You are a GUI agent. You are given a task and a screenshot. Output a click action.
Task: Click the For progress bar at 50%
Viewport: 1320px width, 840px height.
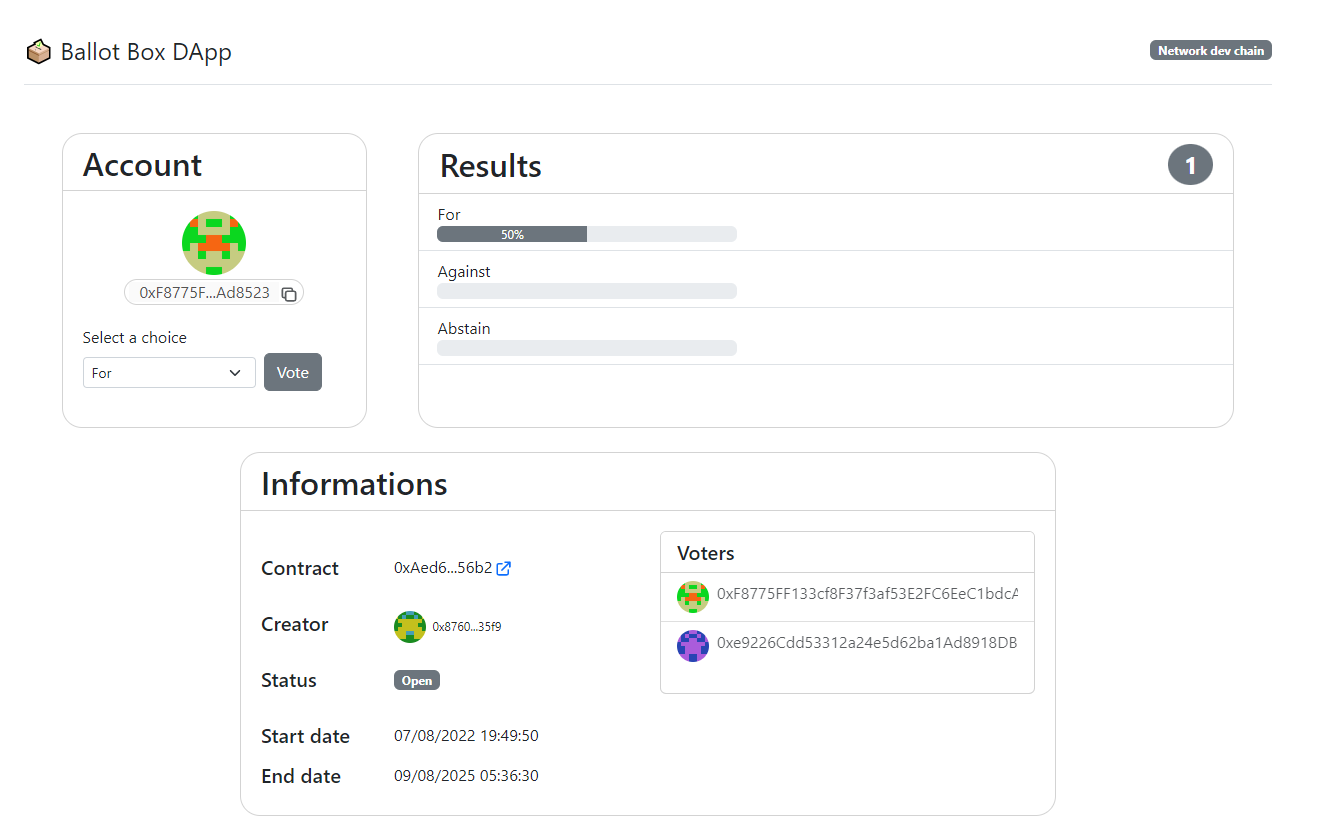click(587, 234)
